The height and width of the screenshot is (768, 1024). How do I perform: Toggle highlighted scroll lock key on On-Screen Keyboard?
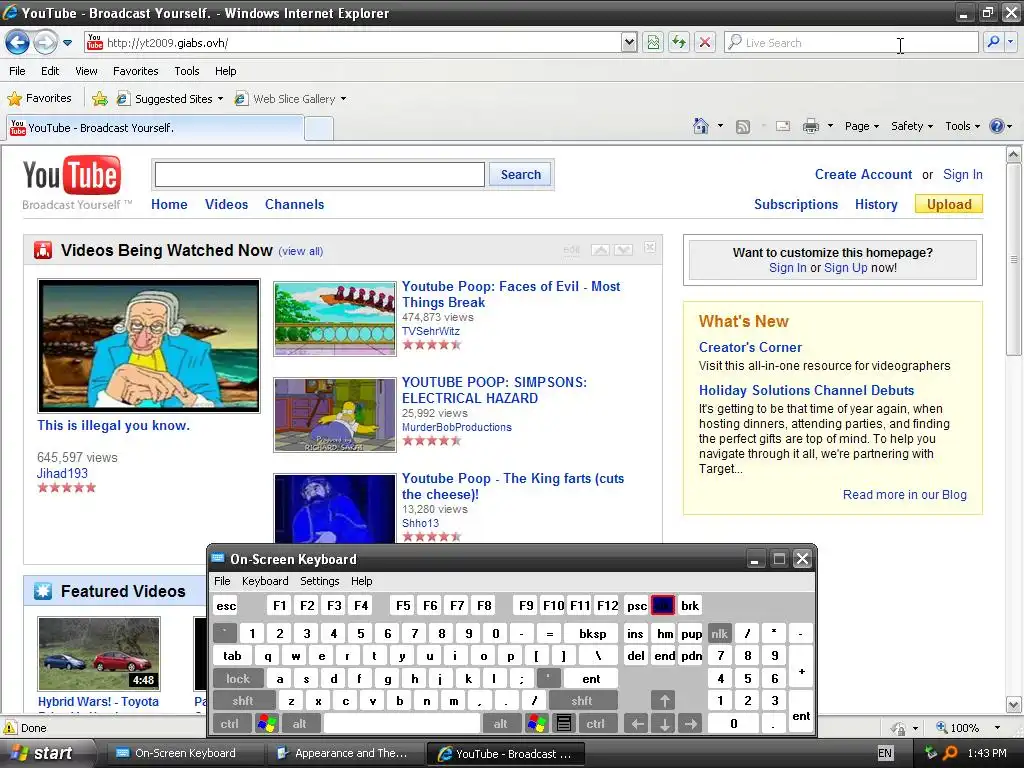click(x=663, y=605)
